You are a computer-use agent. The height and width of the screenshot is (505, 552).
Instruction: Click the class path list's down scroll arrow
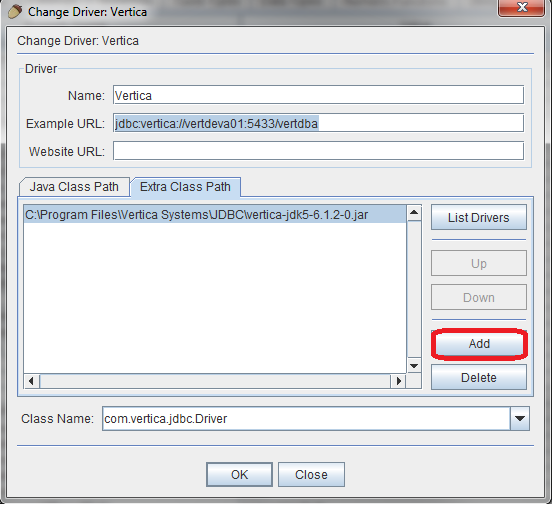414,366
